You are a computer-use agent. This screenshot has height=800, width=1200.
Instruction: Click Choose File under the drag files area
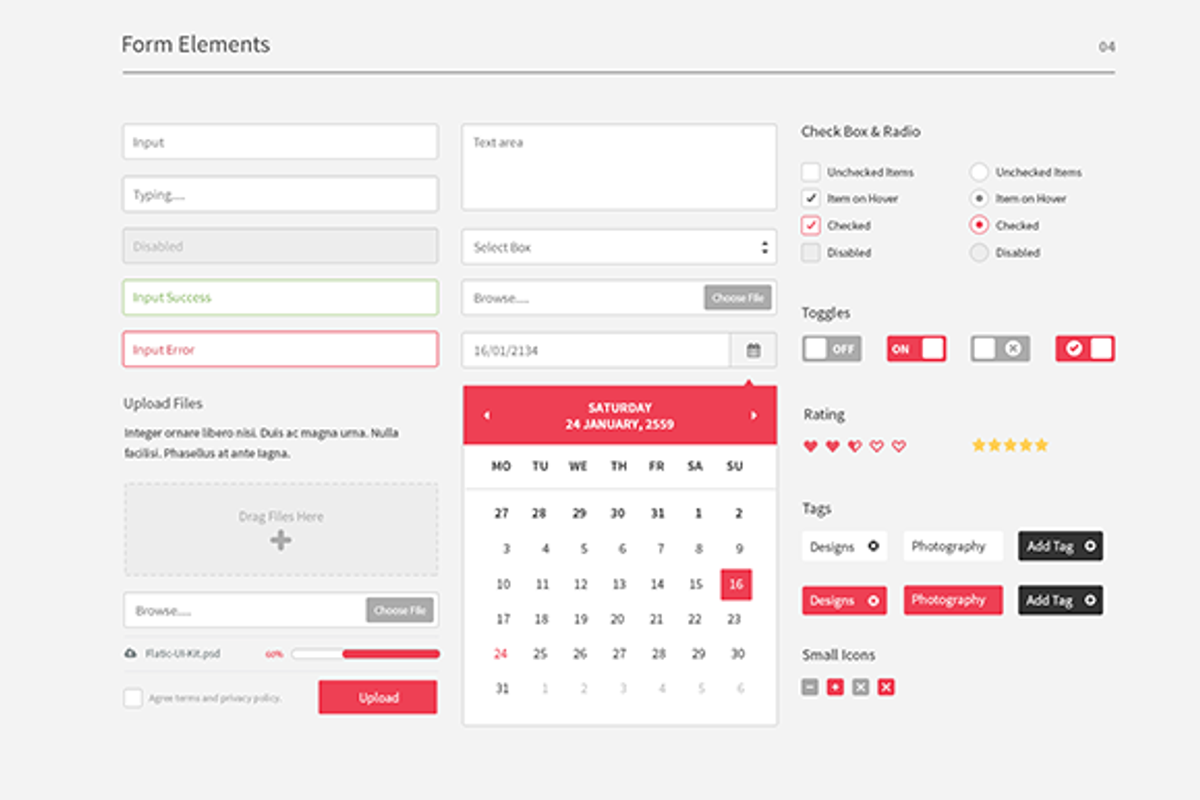coord(400,610)
